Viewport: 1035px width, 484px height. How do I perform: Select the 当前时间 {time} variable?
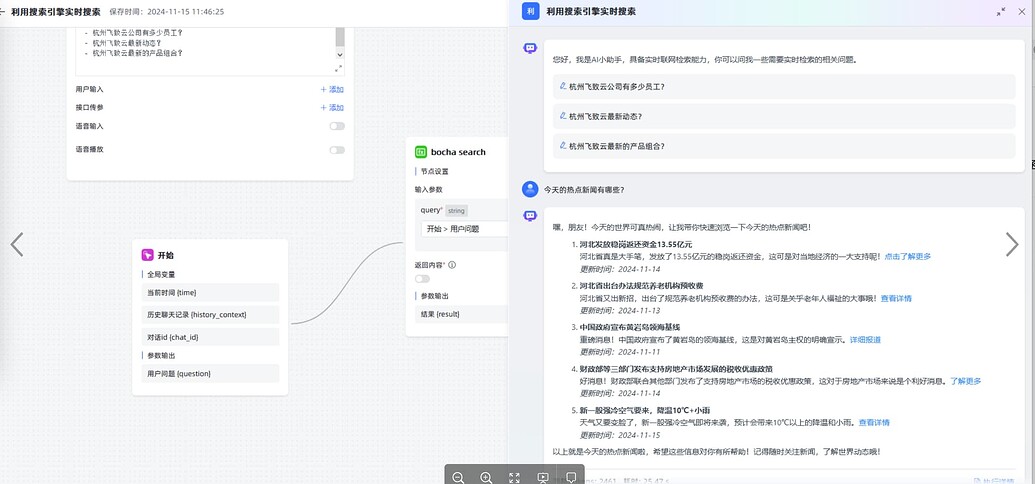211,293
